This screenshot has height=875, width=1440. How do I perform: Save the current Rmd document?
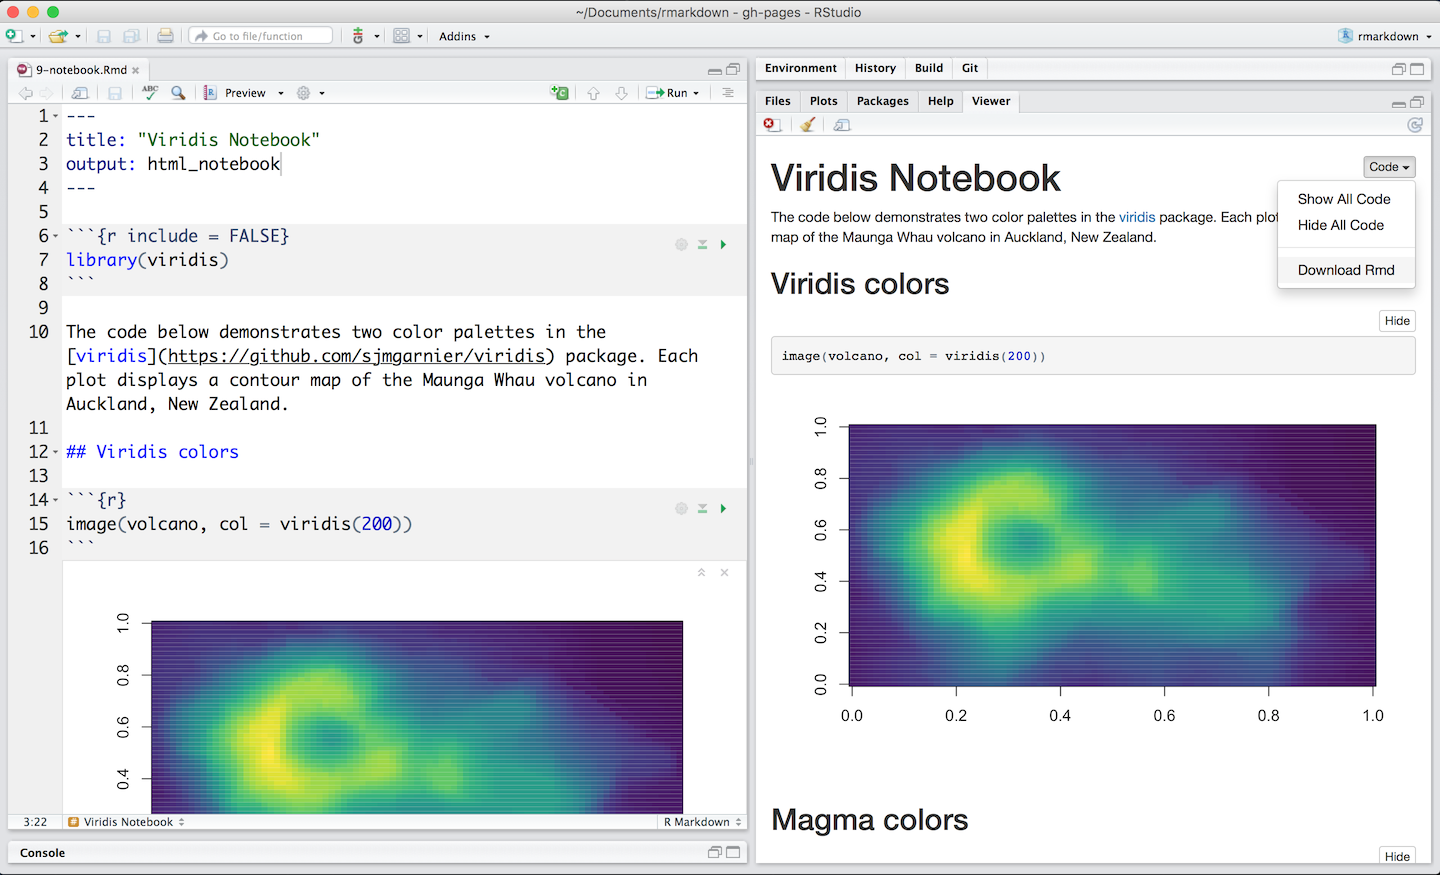point(115,93)
